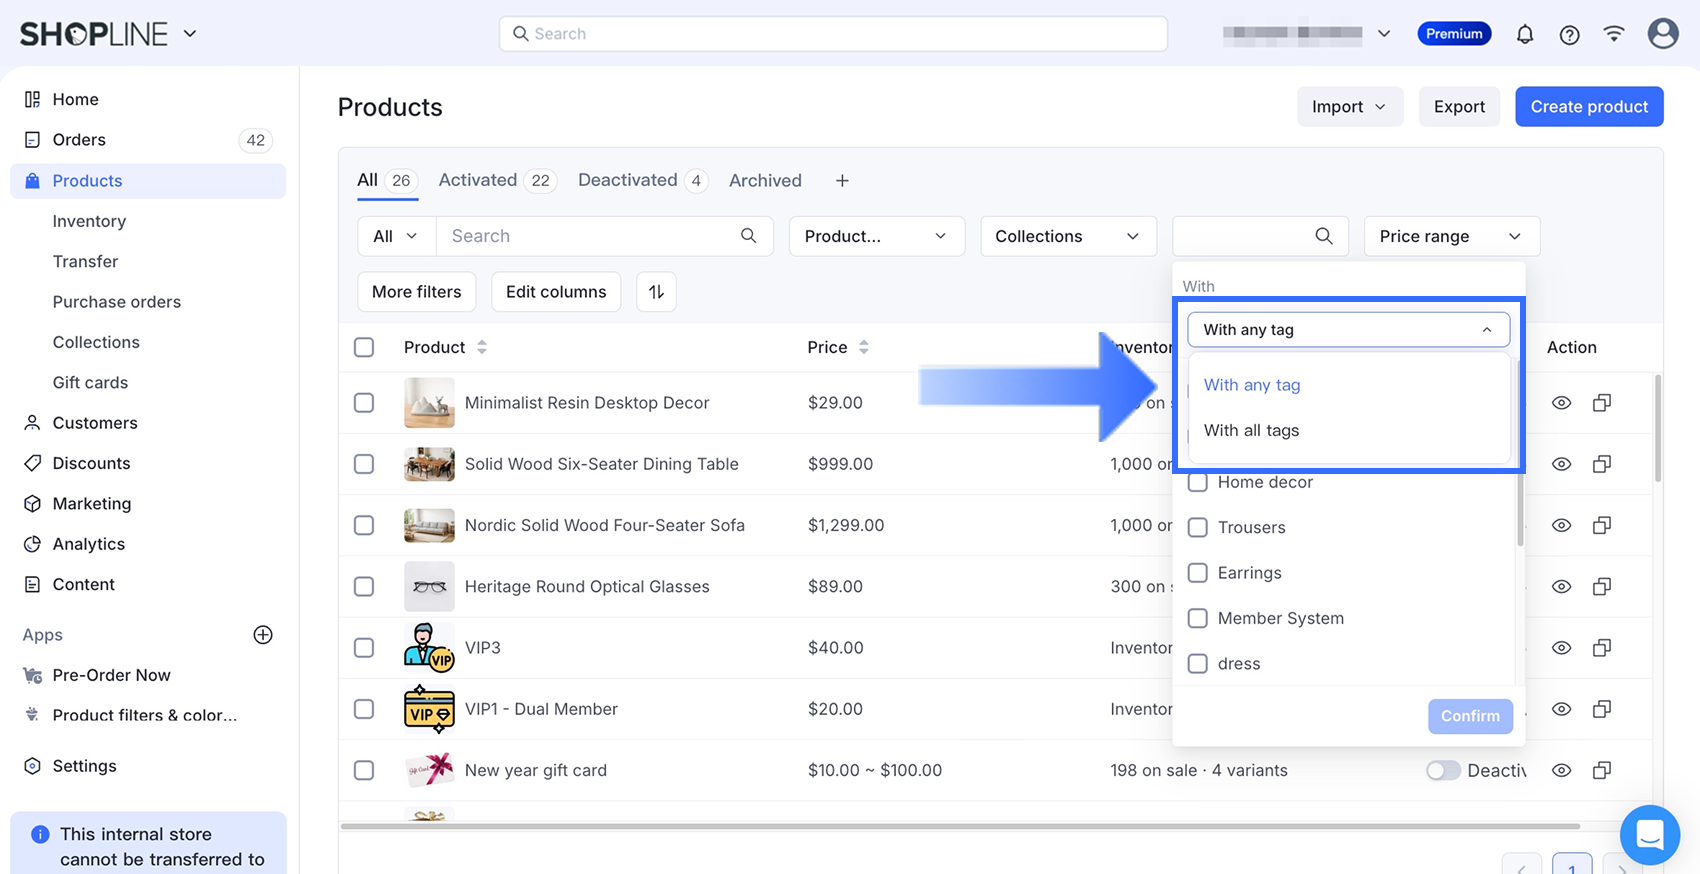Select the VIP3 product row checkbox
1700x874 pixels.
[x=364, y=648]
